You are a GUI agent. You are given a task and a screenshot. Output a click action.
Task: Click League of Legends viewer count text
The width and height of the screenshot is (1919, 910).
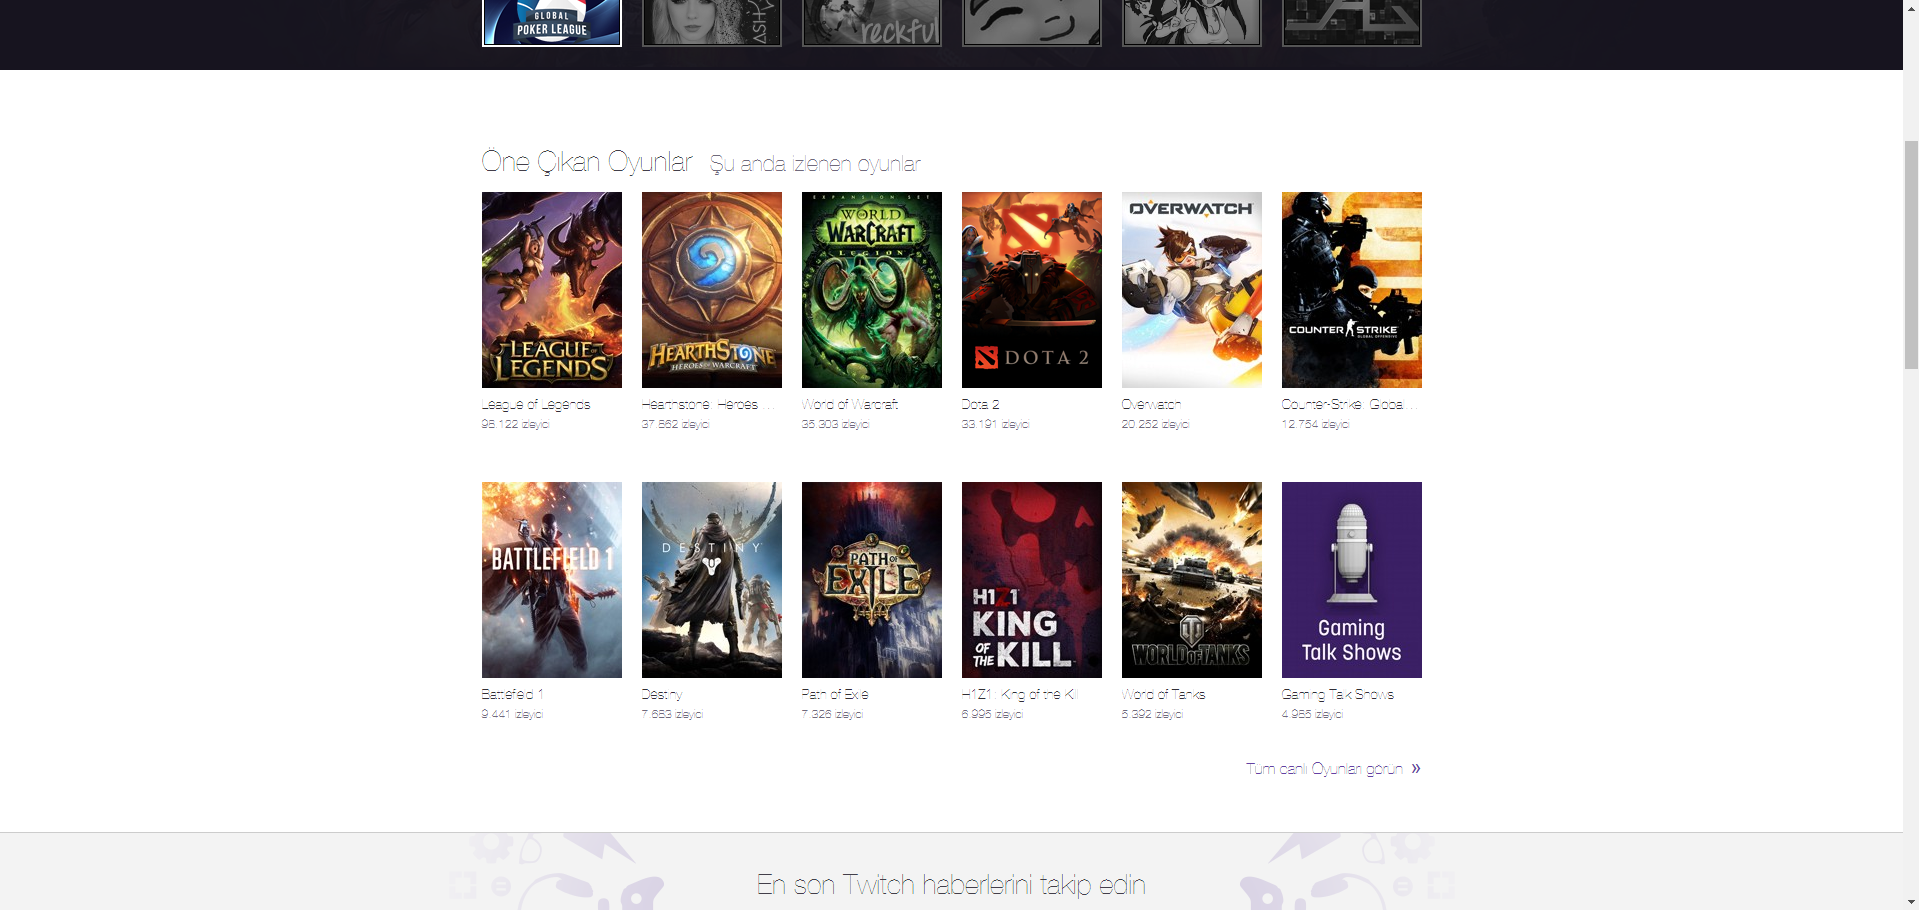[x=515, y=425]
